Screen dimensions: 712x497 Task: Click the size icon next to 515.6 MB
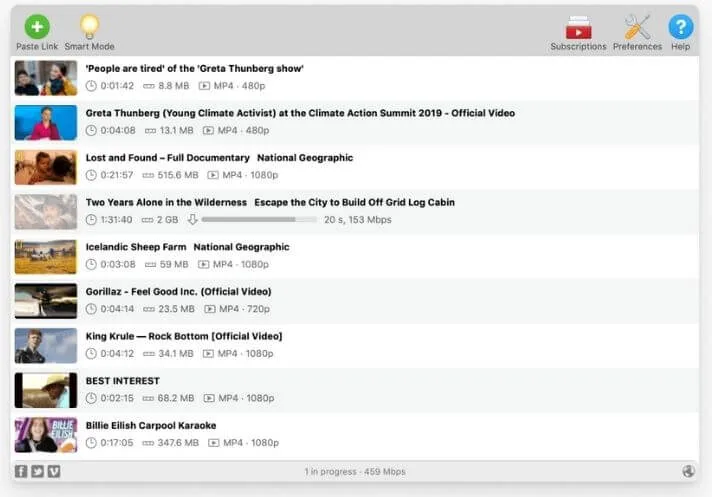click(148, 175)
